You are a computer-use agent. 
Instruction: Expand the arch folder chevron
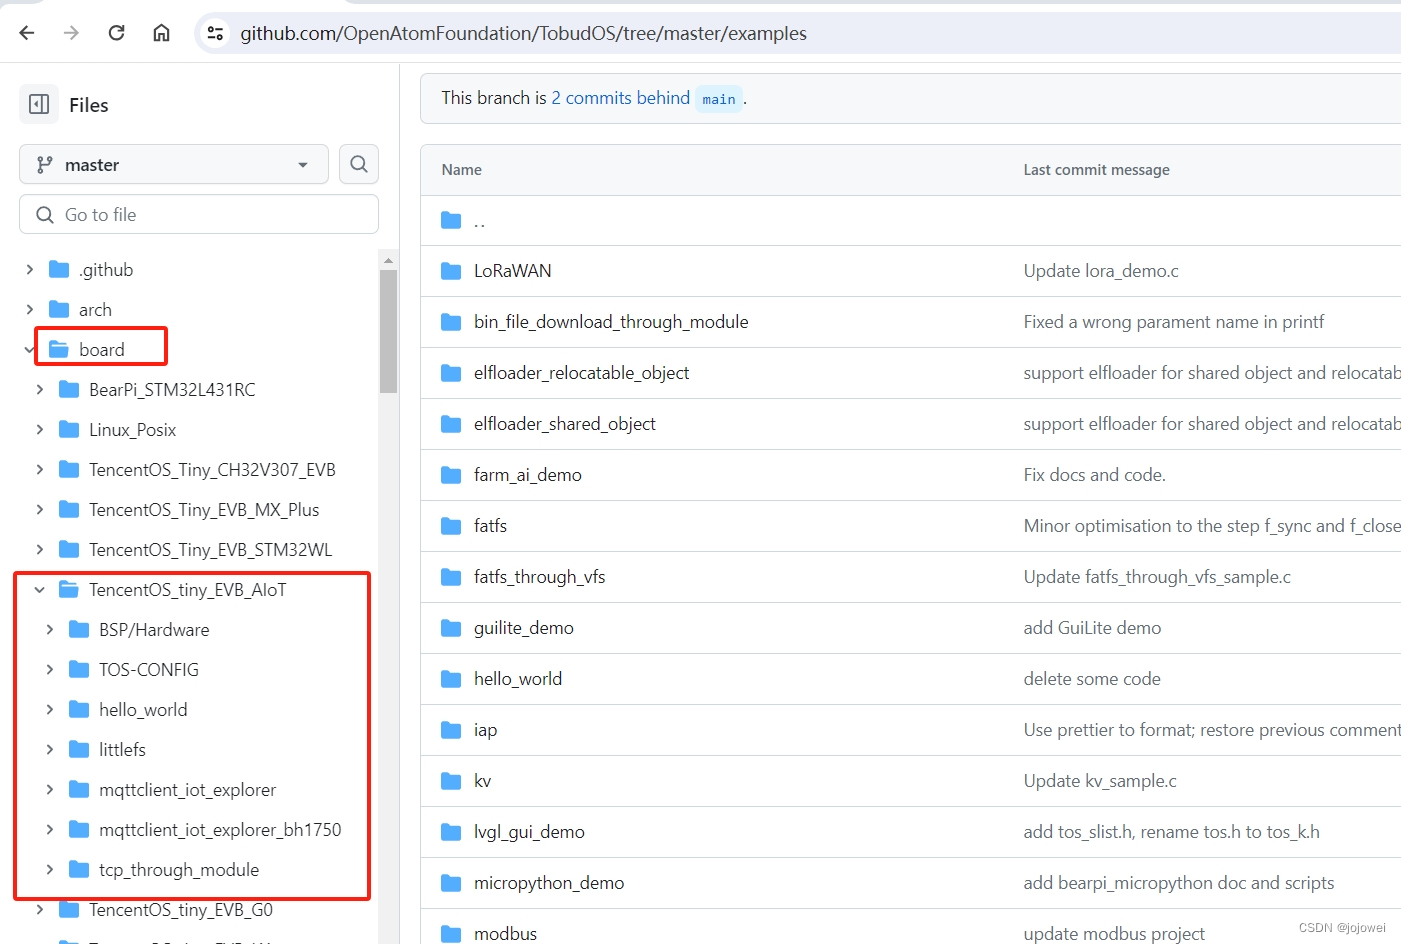30,309
